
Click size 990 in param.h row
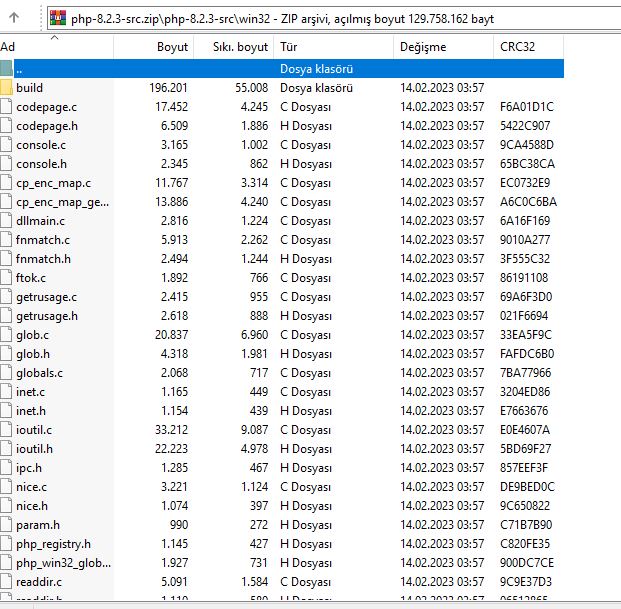(179, 525)
